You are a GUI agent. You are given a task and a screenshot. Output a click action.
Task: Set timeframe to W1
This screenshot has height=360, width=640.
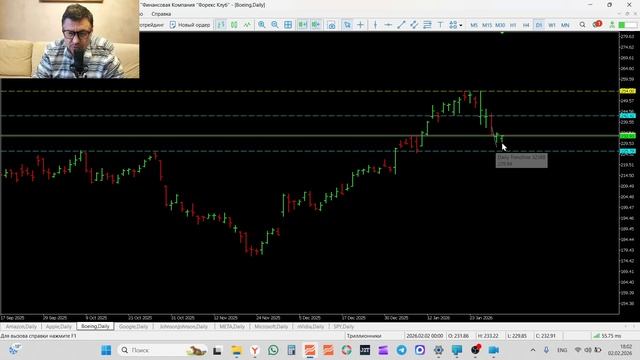tap(552, 25)
